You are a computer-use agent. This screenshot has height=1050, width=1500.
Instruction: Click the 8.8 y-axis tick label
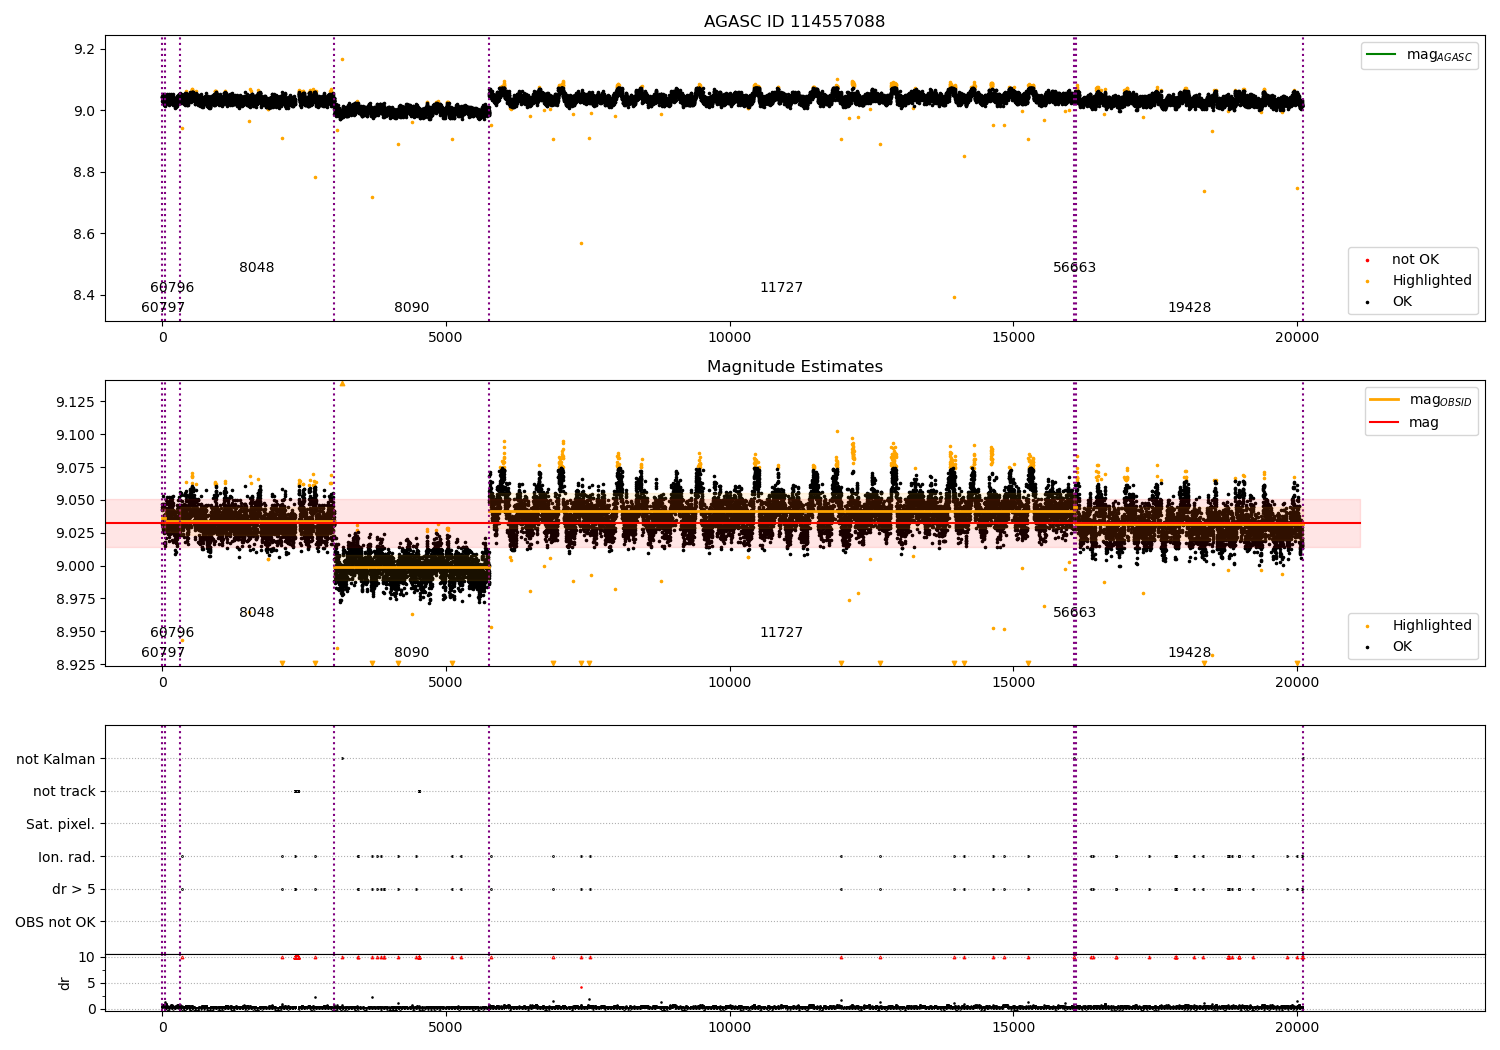tap(83, 173)
